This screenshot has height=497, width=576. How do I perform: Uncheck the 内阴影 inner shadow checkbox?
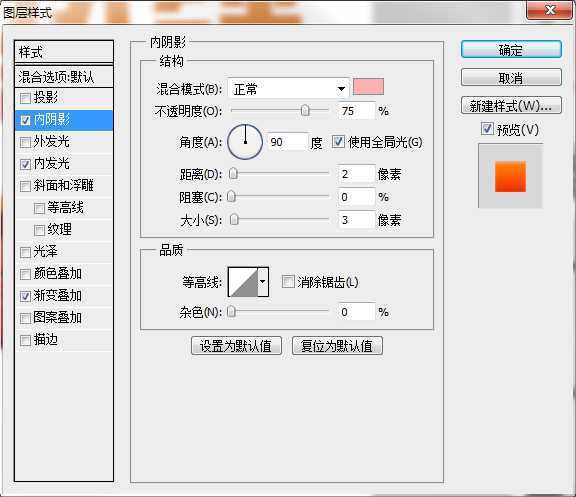(25, 120)
